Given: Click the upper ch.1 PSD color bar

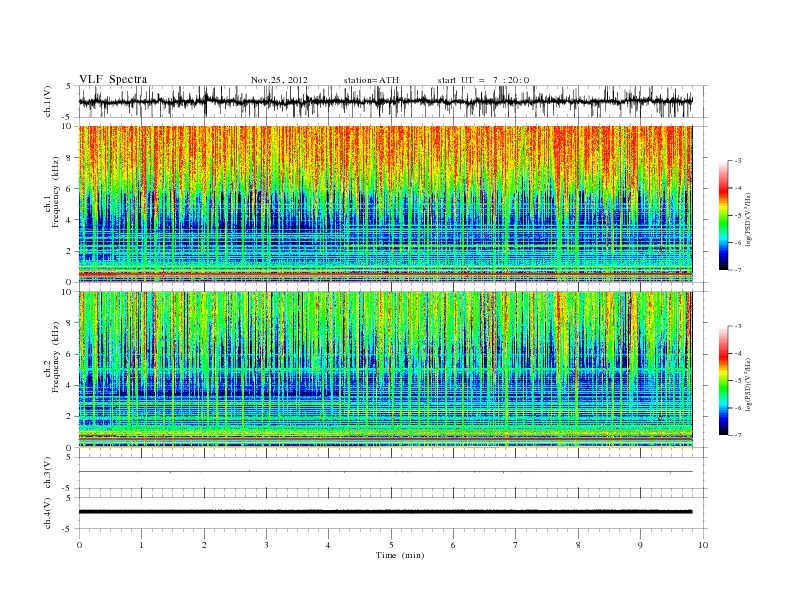Looking at the screenshot, I should click(723, 215).
